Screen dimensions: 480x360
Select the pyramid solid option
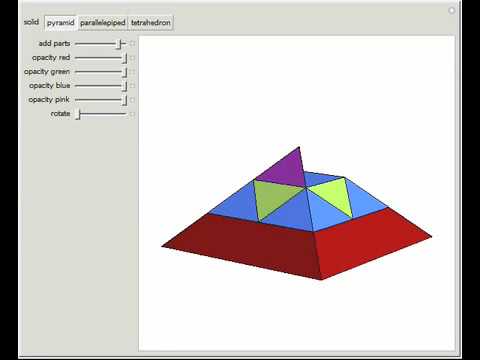(61, 23)
